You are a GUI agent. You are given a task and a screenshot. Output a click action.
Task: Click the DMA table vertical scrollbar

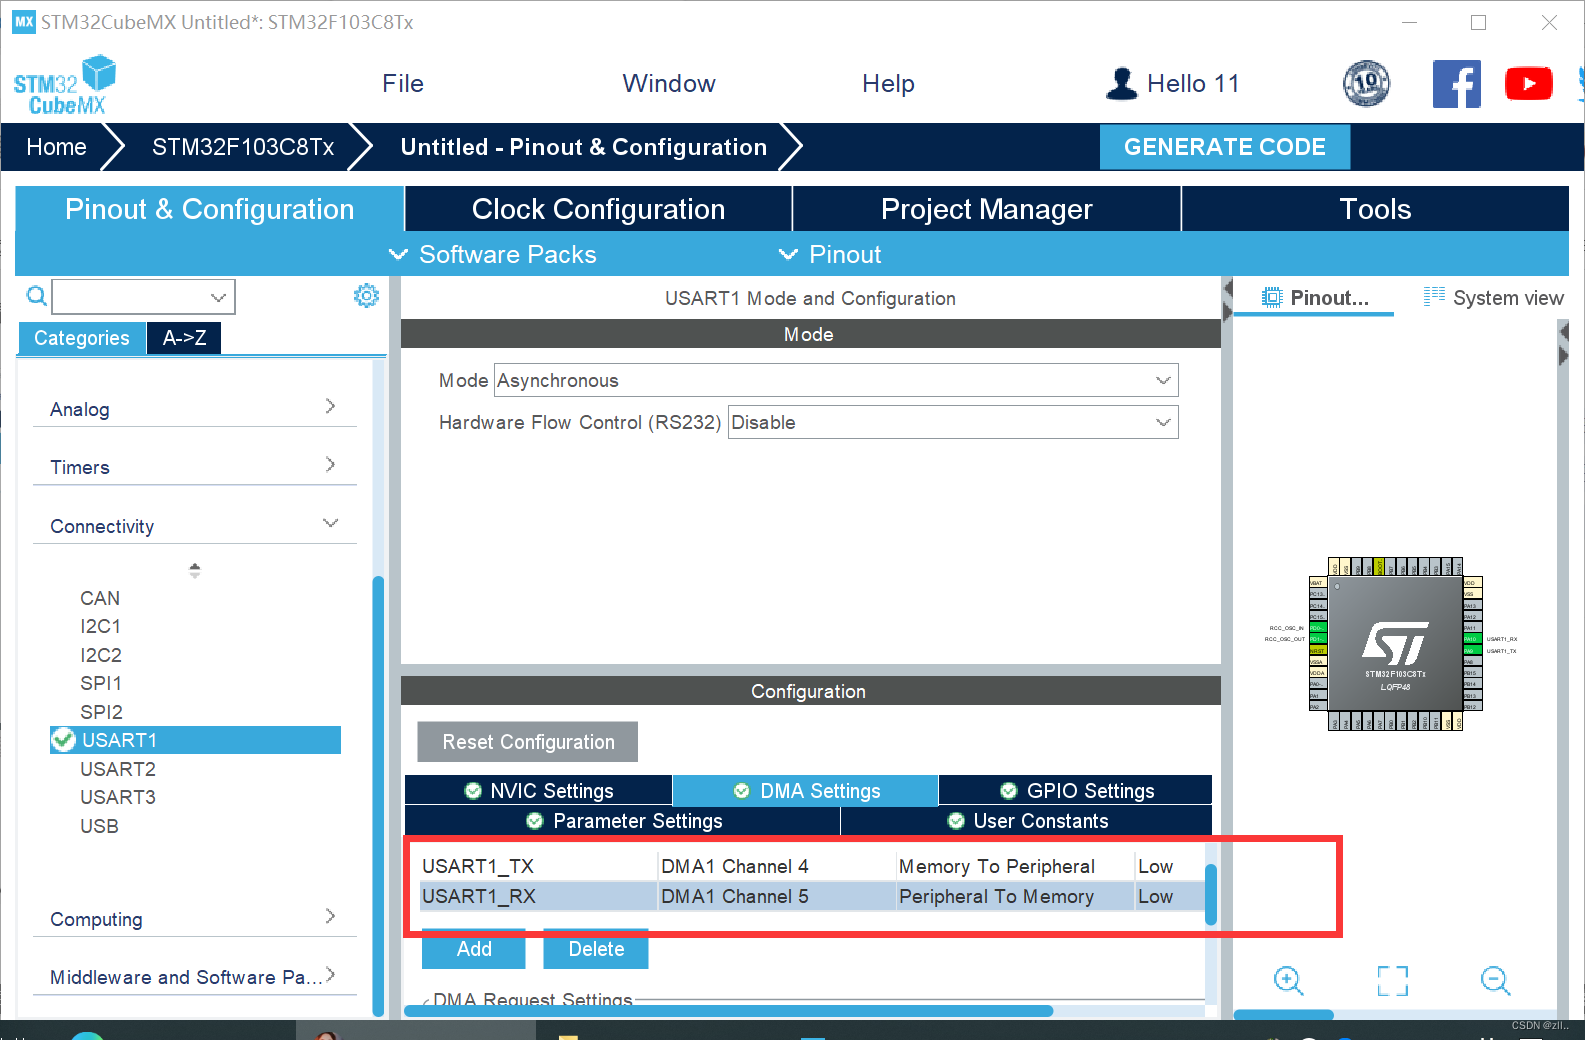(x=1211, y=895)
